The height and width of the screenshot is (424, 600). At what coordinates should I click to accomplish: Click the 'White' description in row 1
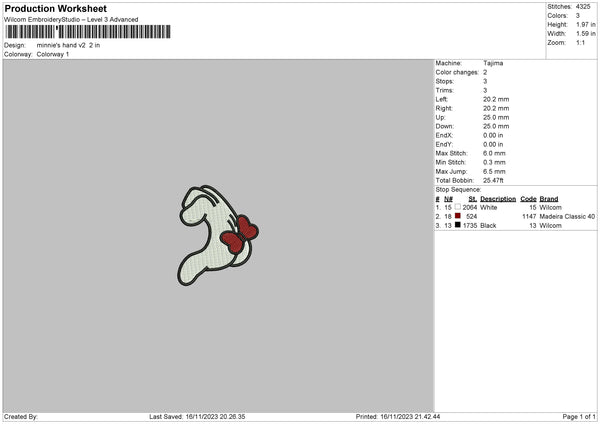coord(489,207)
